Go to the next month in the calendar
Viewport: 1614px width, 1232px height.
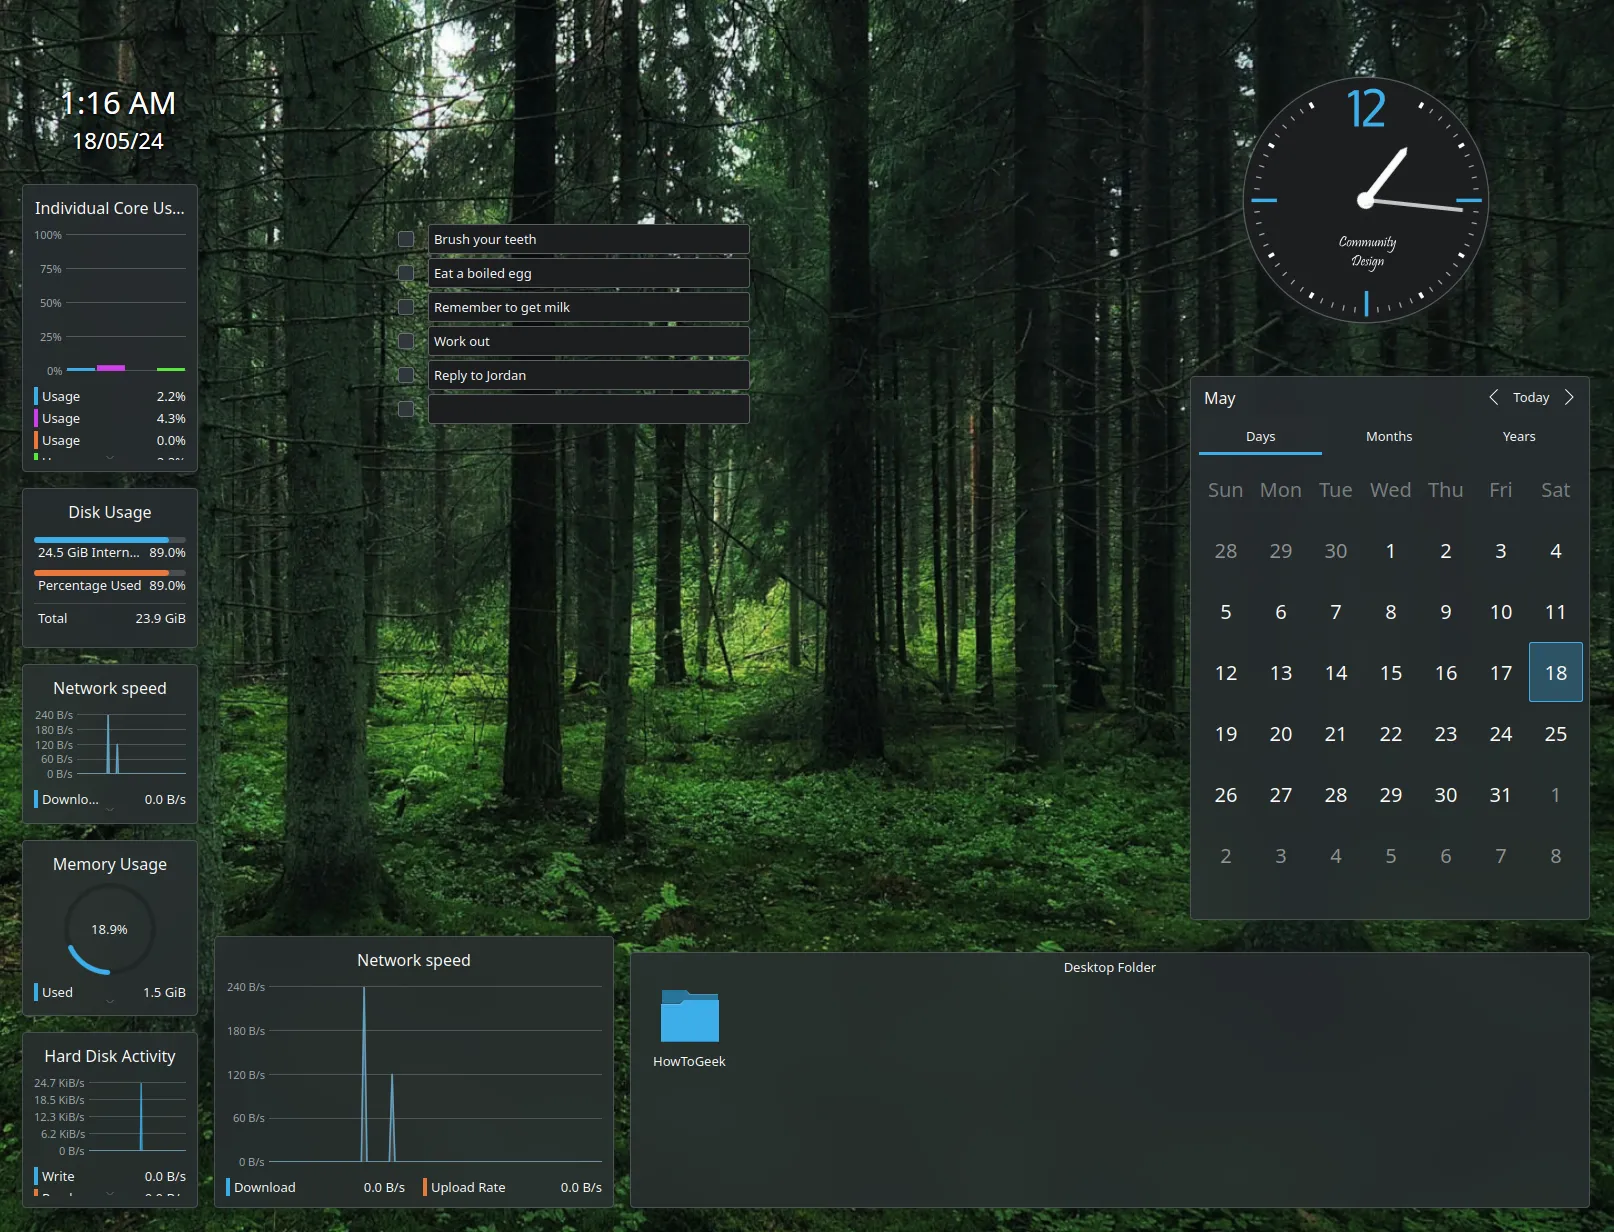point(1568,397)
